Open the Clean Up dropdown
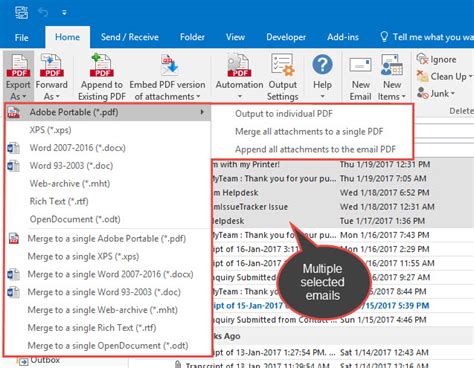This screenshot has height=368, width=474. click(470, 77)
